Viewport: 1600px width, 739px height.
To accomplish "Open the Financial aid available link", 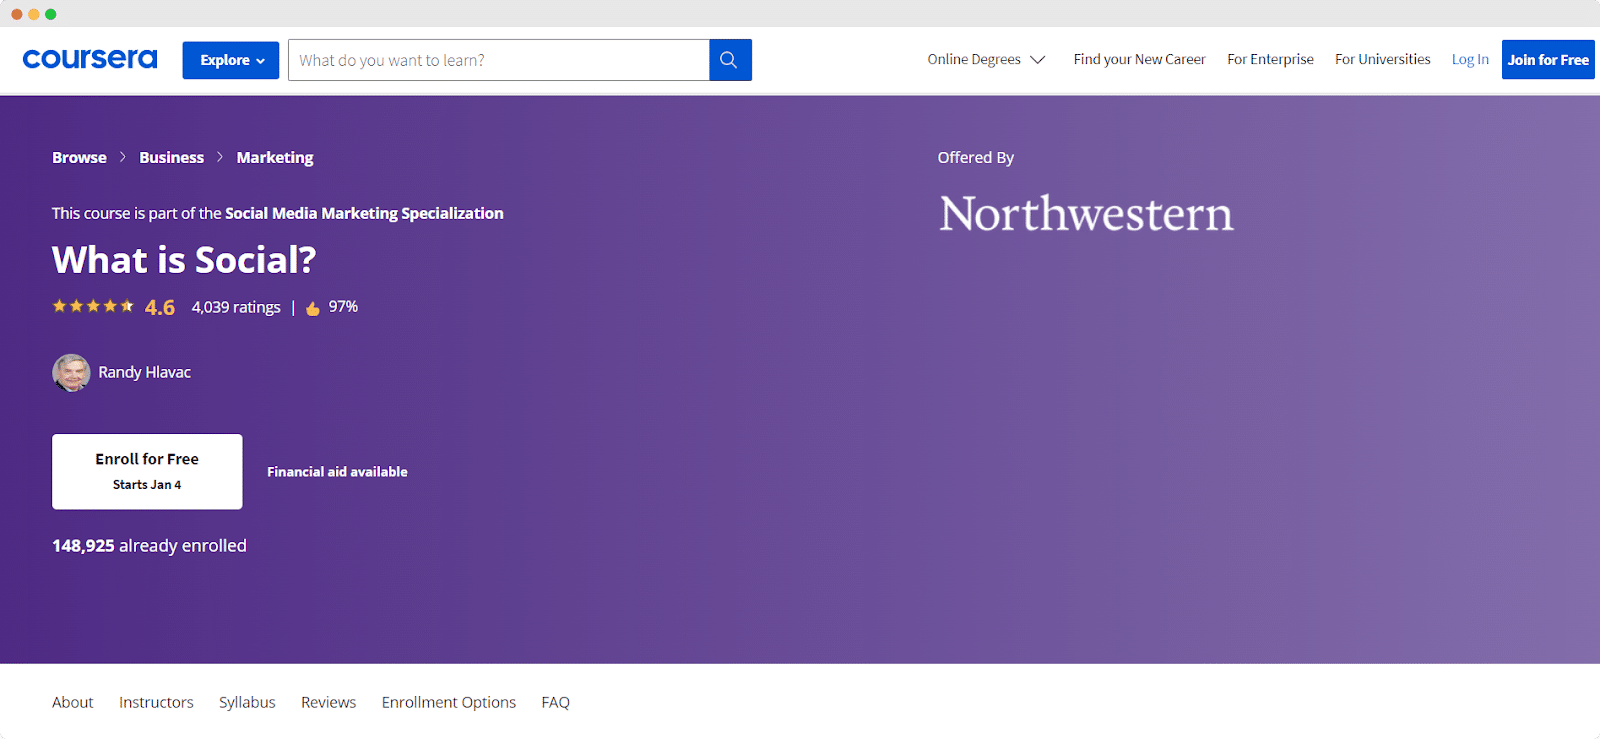I will [337, 472].
